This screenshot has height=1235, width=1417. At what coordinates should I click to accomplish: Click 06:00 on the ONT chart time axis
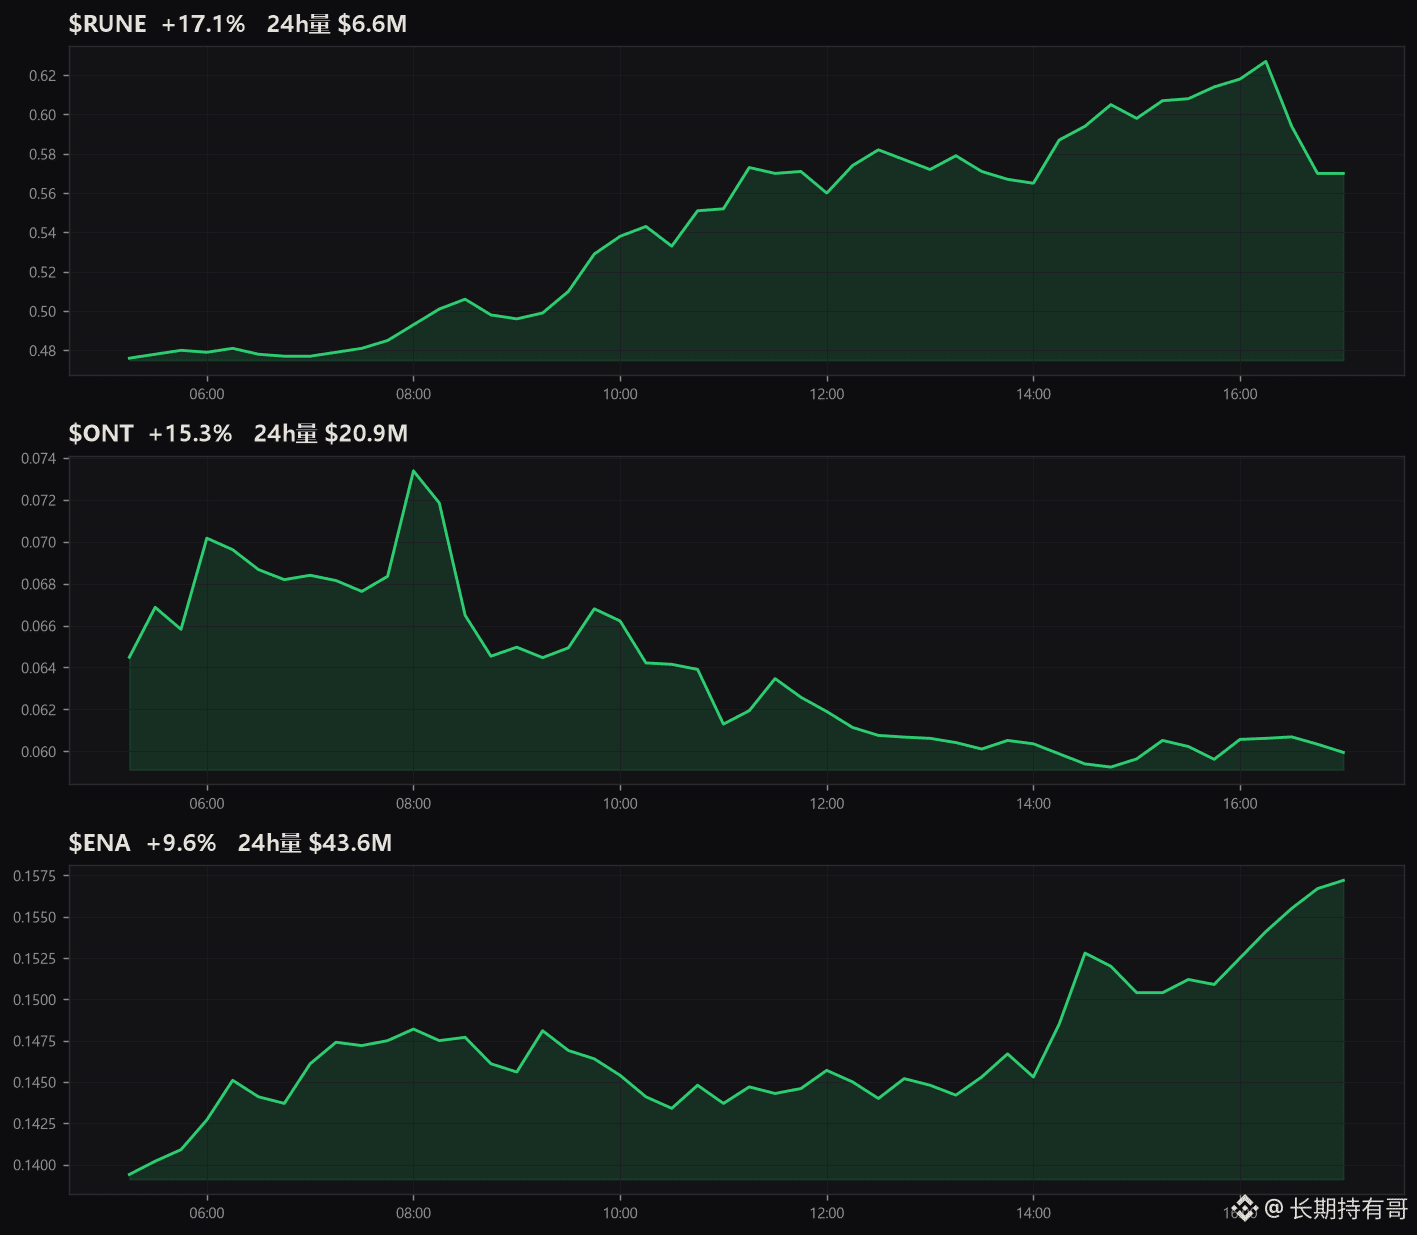click(x=207, y=804)
